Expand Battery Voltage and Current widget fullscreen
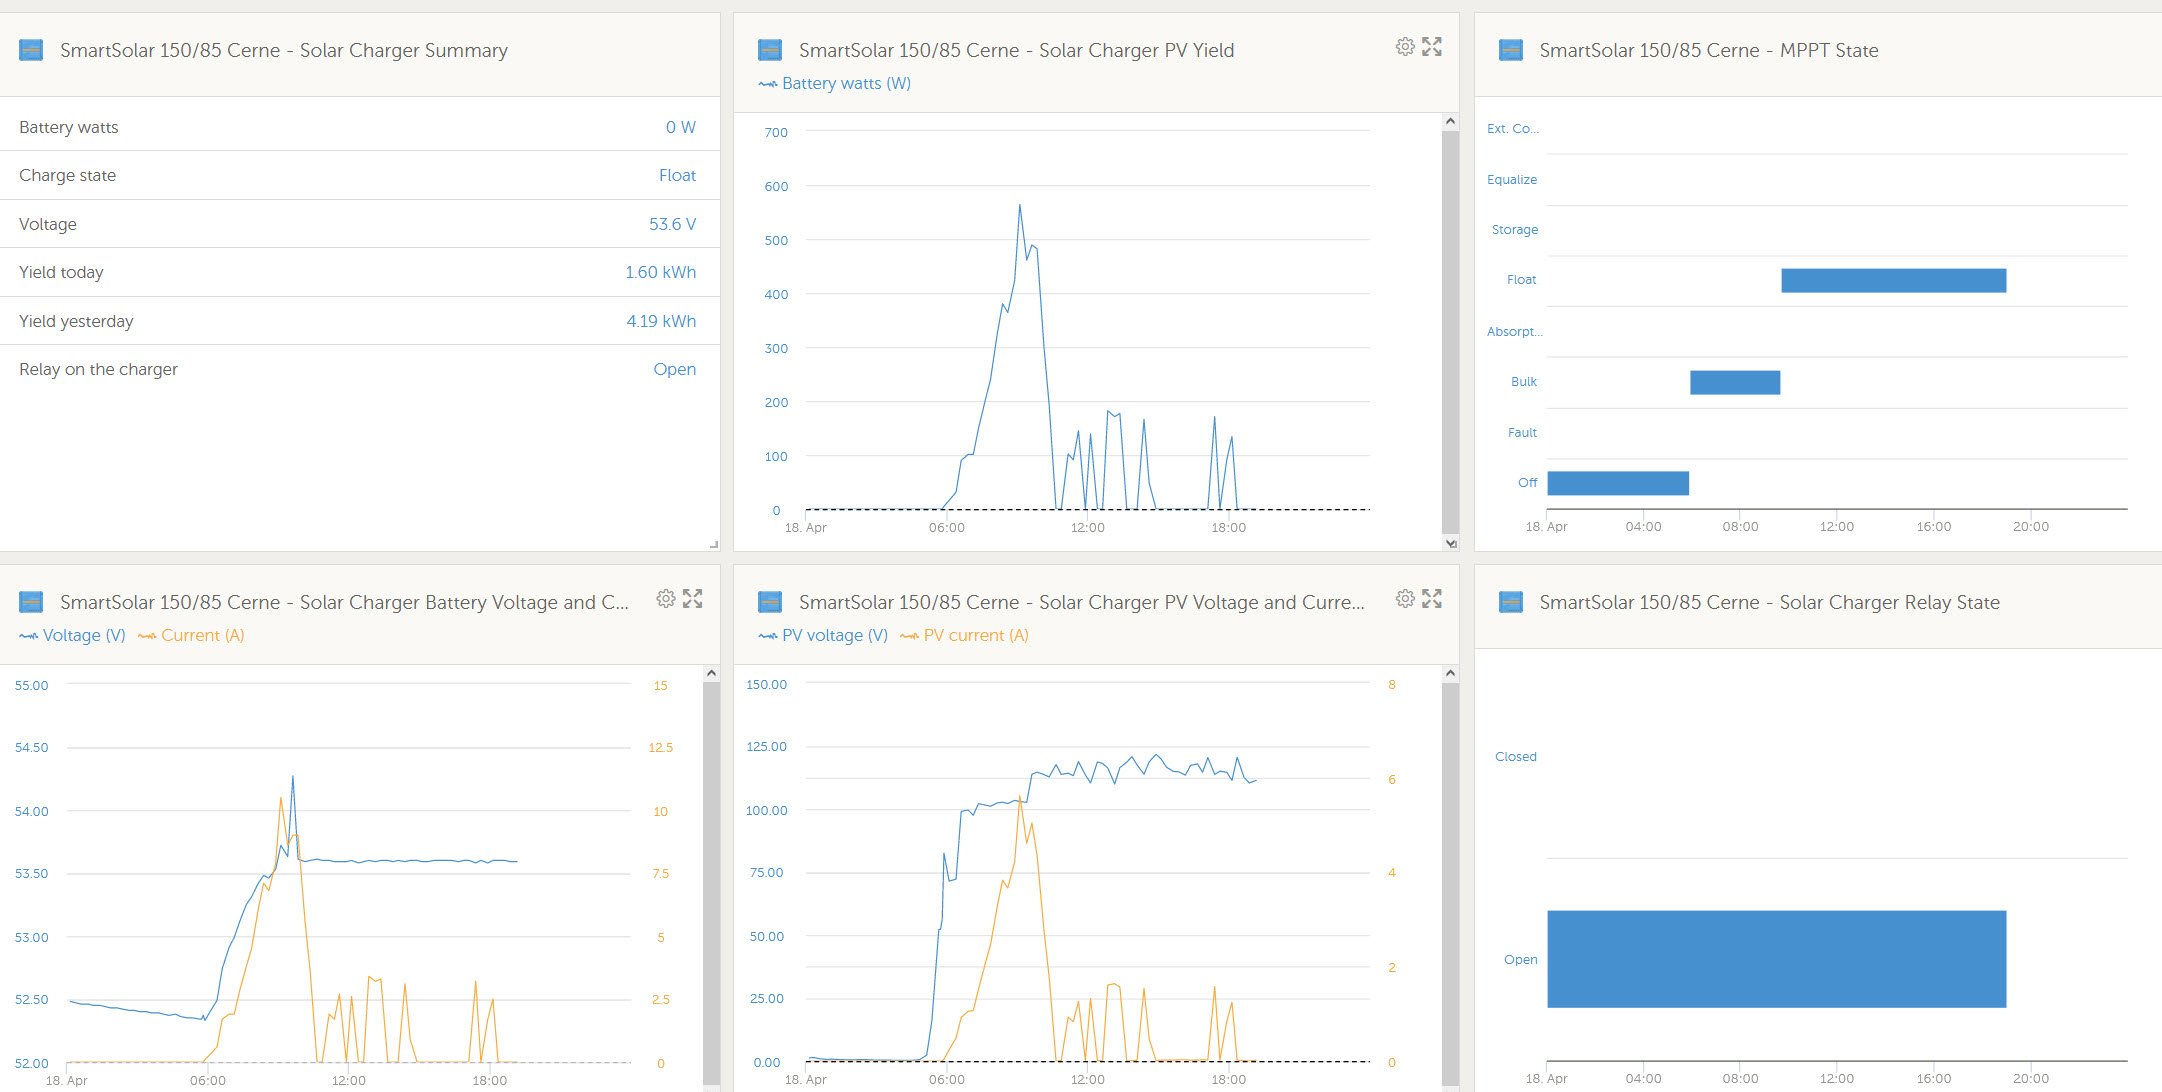Viewport: 2162px width, 1092px height. (x=693, y=599)
